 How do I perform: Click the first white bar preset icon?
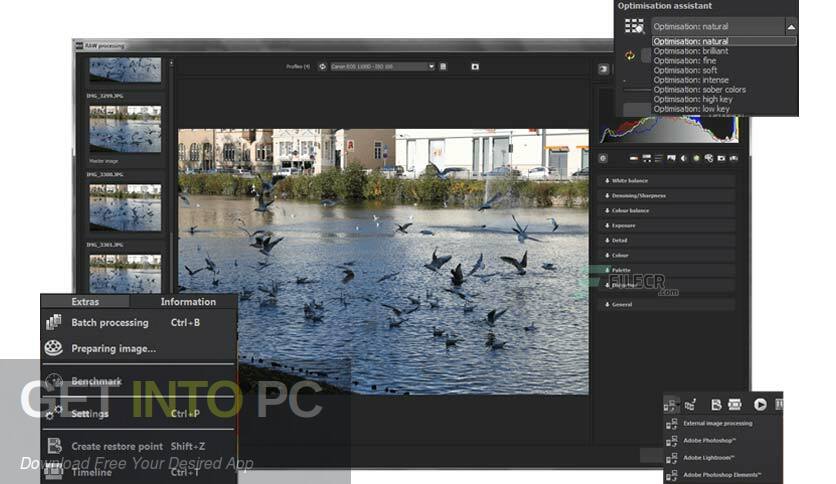pos(633,158)
